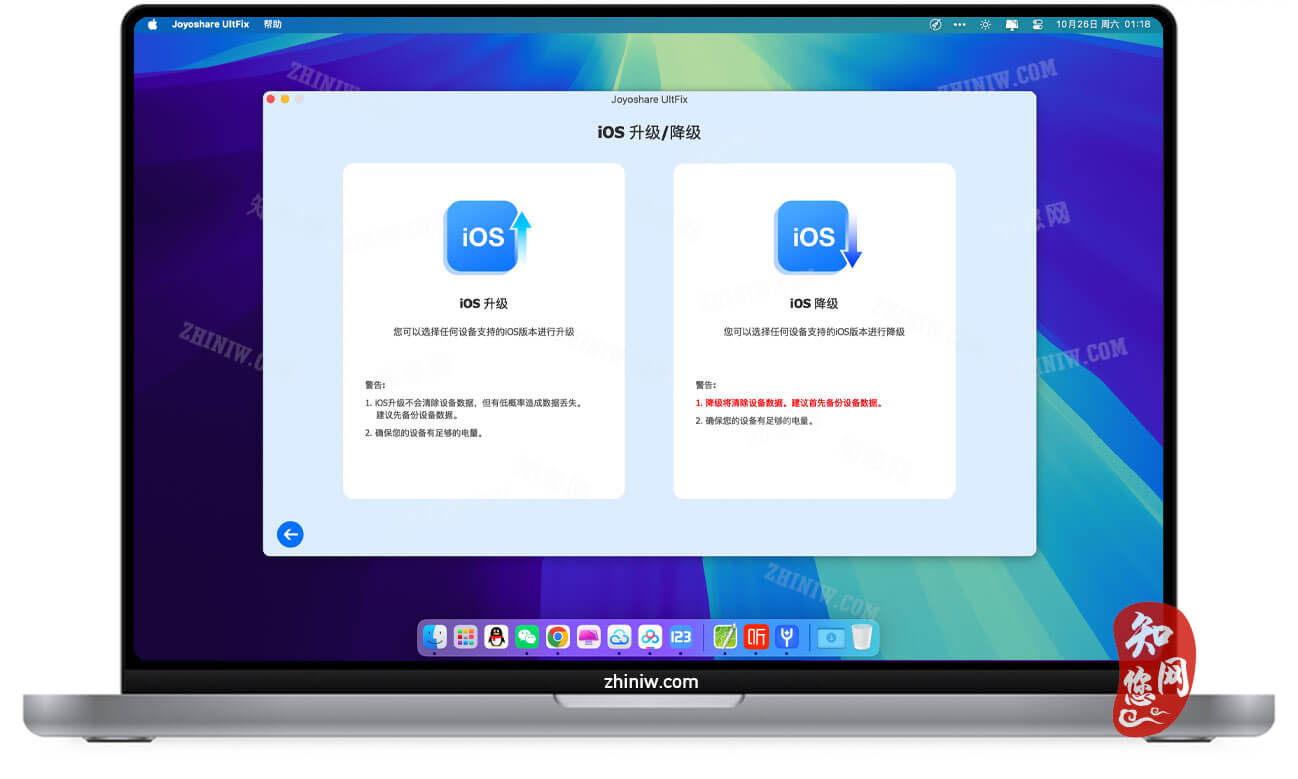Open the 123 cloud drive app in Dock

pos(681,637)
